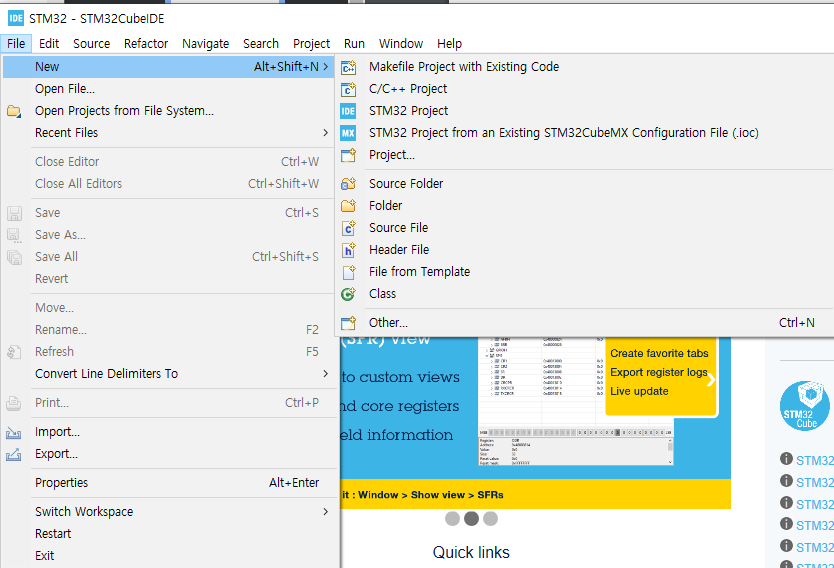Select File from Template entry
Viewport: 834px width, 568px height.
pos(585,271)
